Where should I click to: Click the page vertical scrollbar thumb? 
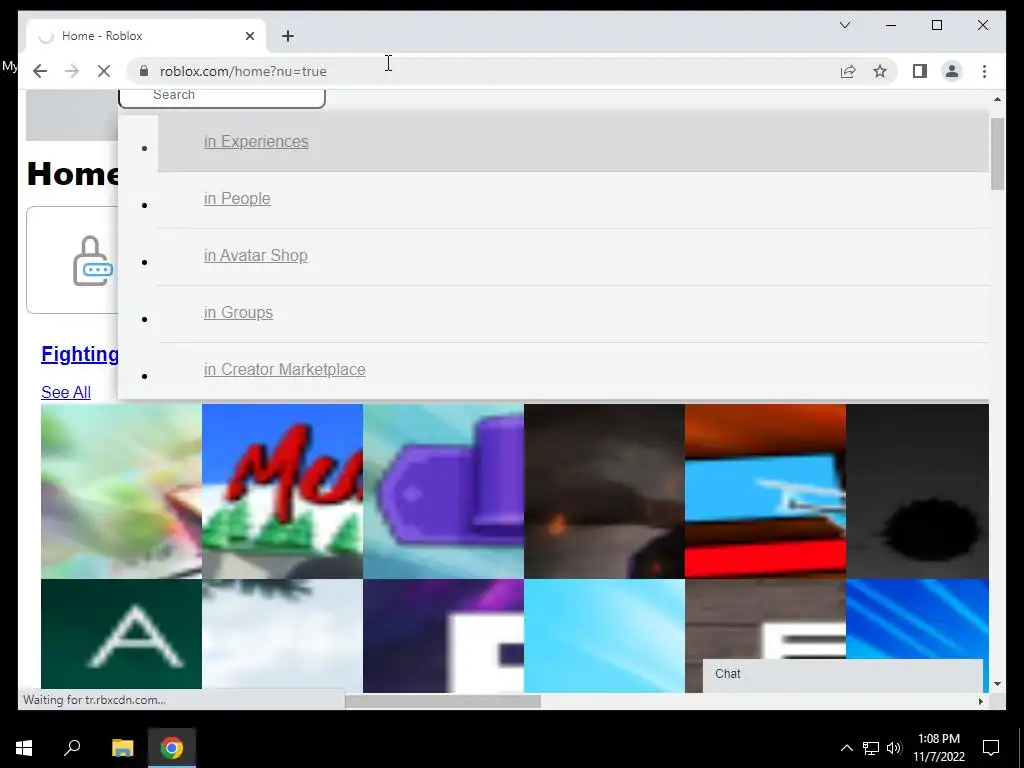coord(997,154)
